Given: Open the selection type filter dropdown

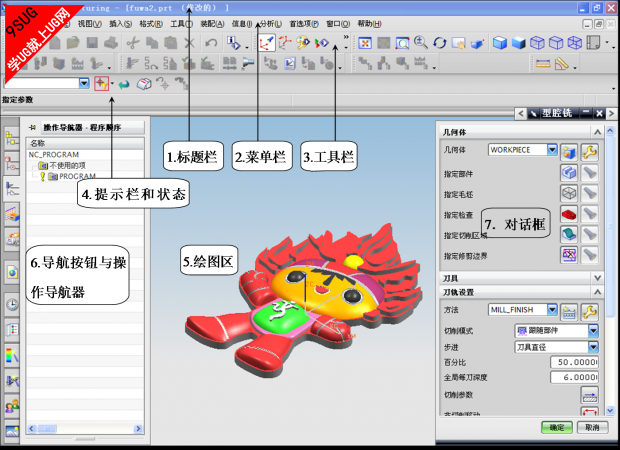Looking at the screenshot, I should [x=84, y=83].
